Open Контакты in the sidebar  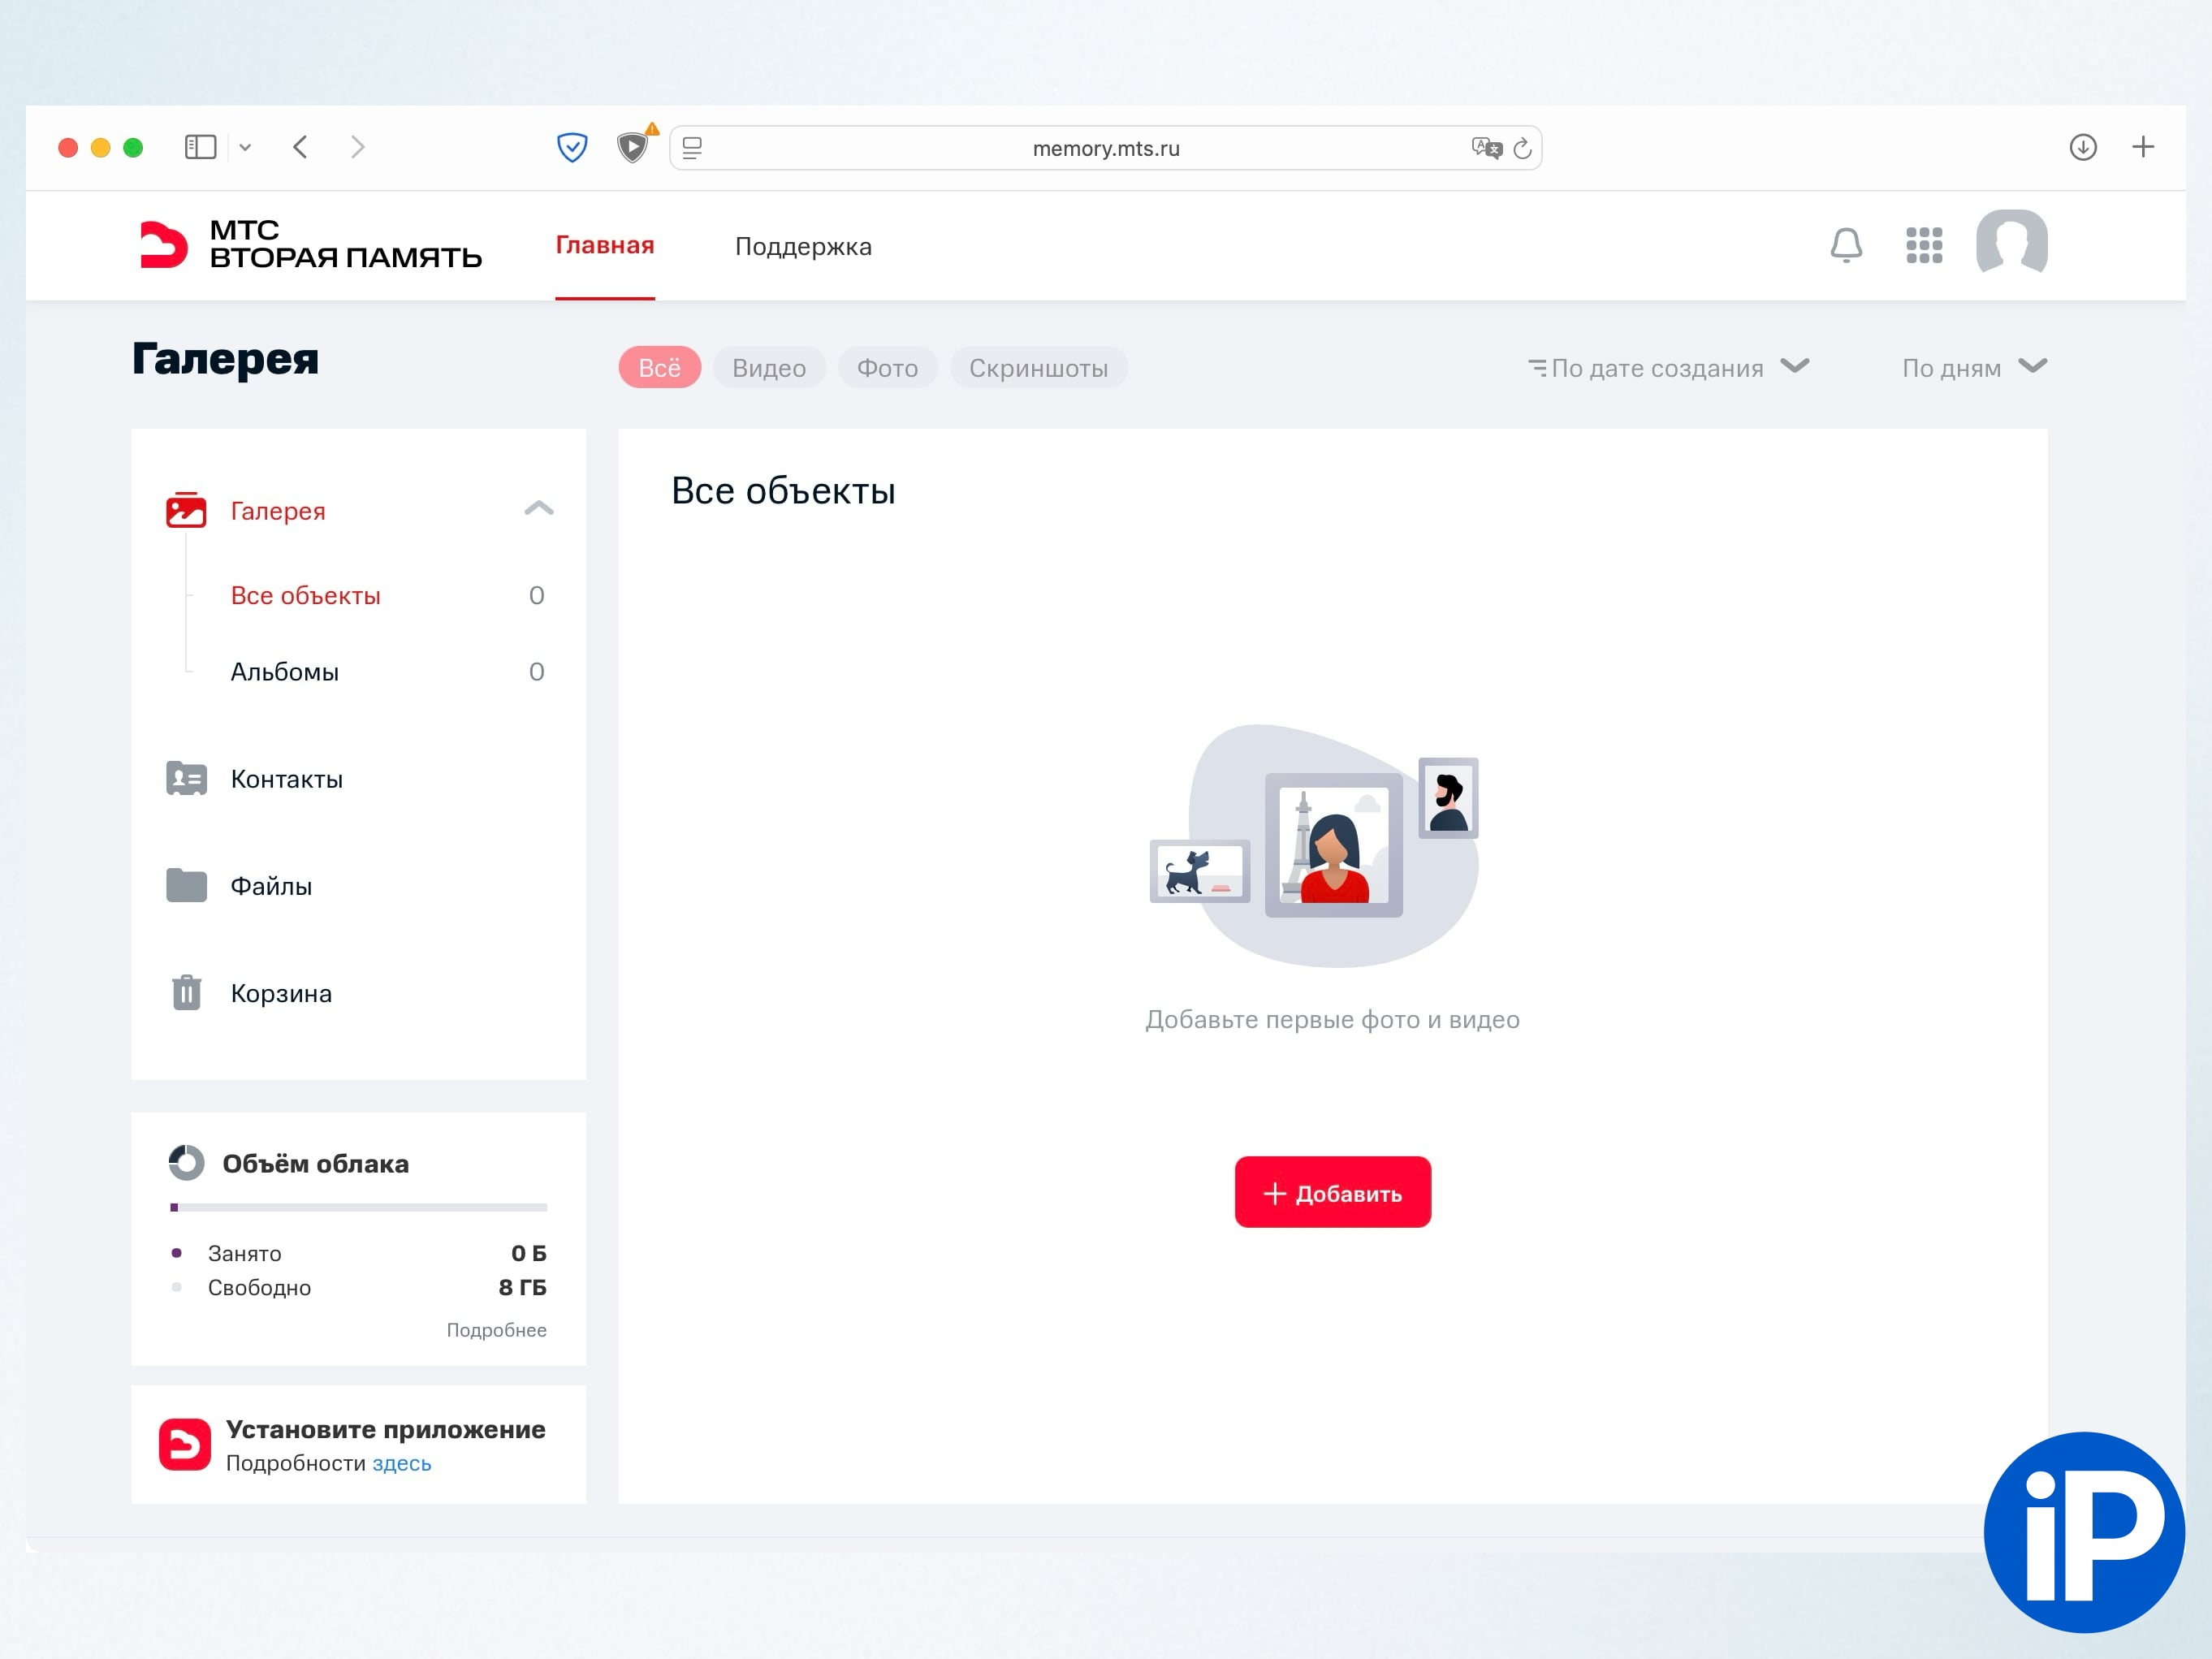click(x=286, y=779)
